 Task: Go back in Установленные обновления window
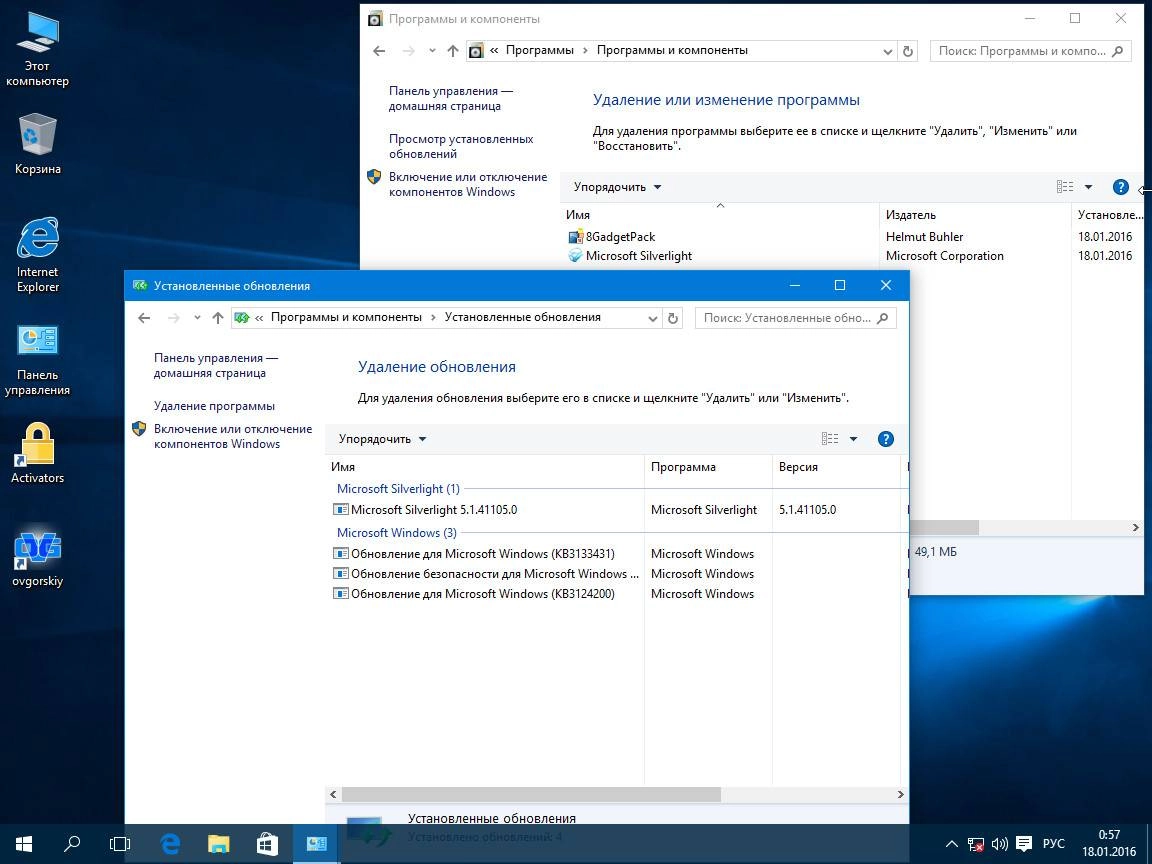(x=144, y=317)
